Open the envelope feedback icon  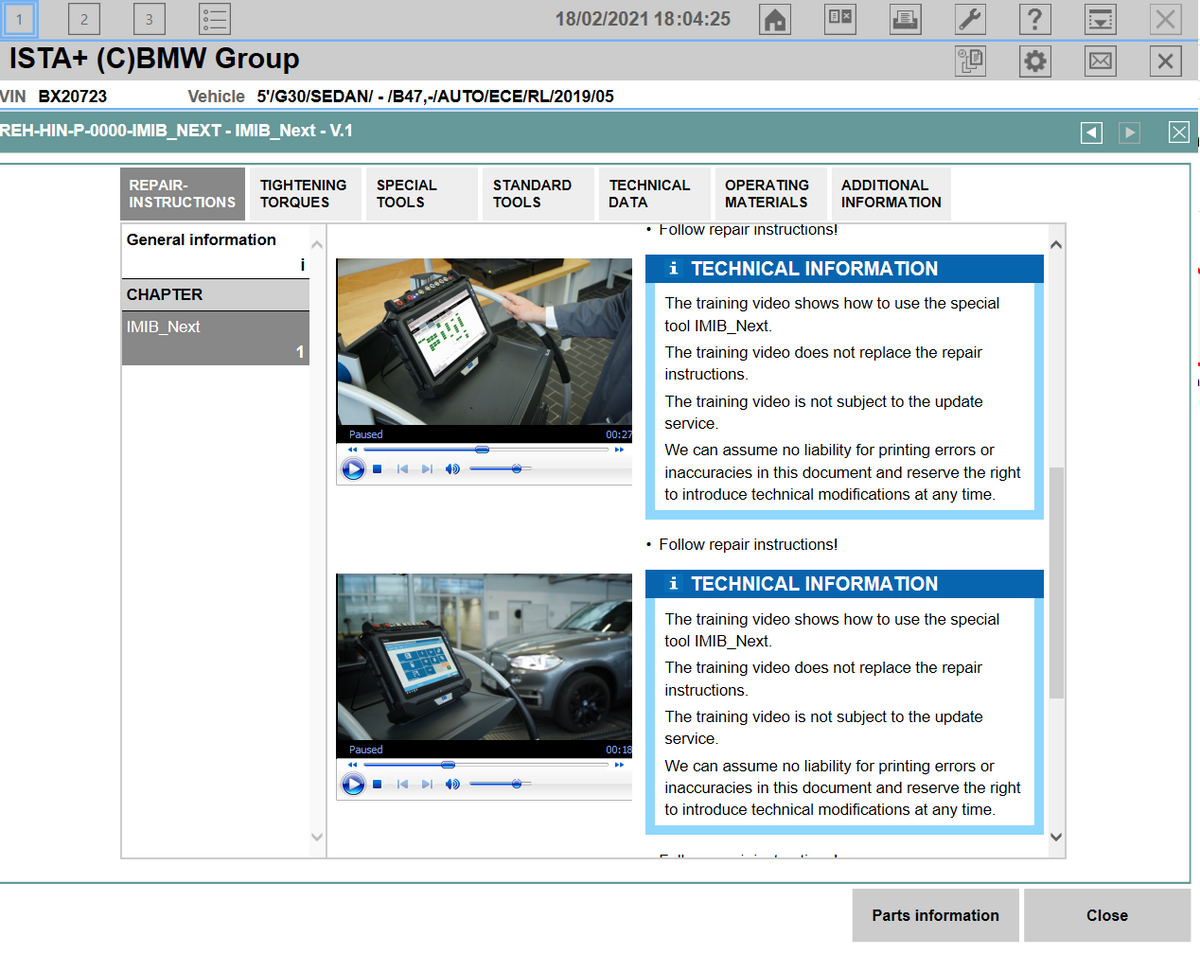pos(1100,61)
